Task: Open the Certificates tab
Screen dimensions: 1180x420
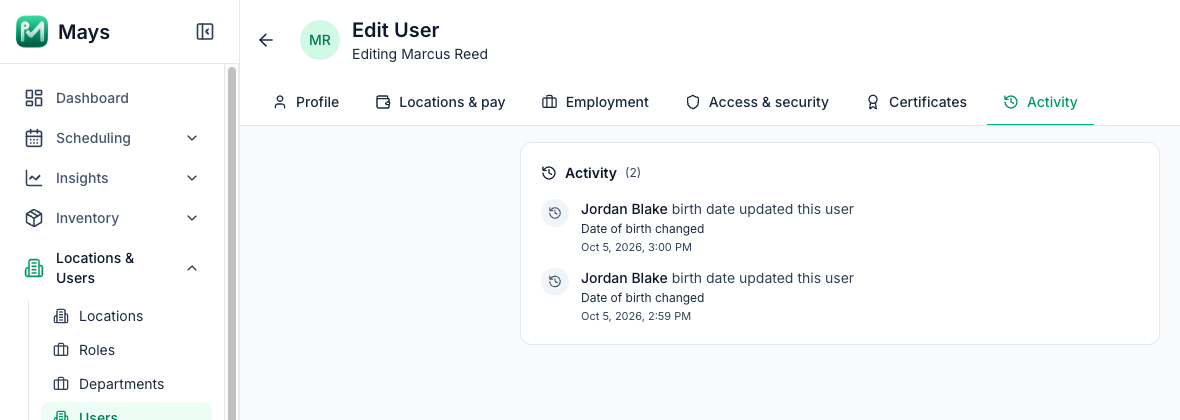Action: [917, 102]
